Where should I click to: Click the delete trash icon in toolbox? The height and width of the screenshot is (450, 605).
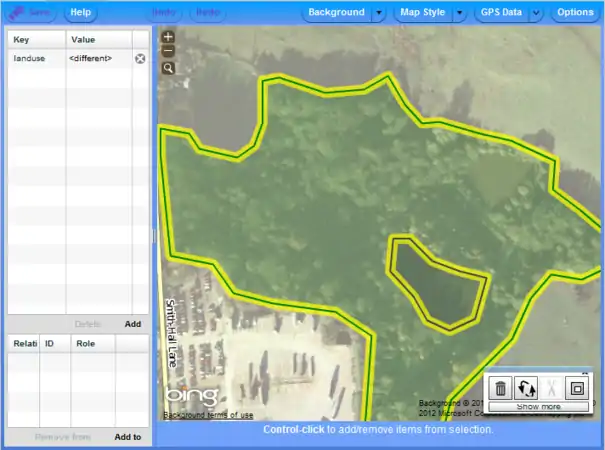[501, 388]
